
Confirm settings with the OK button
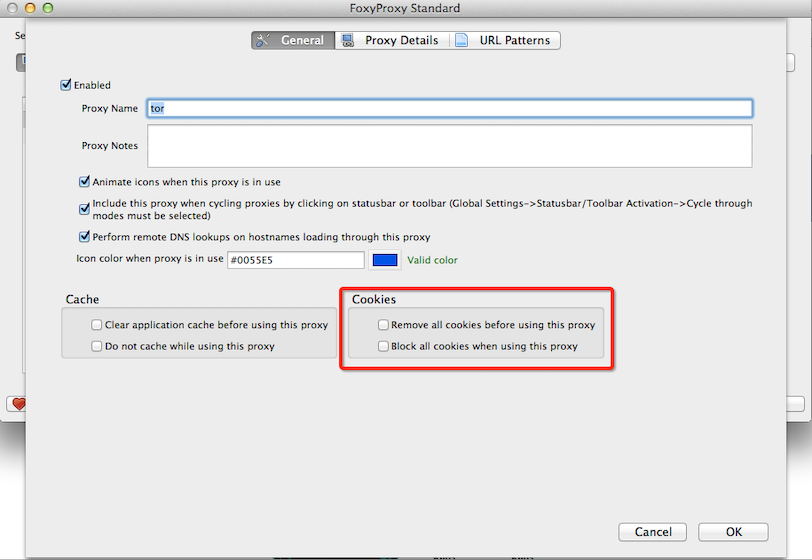tap(733, 532)
